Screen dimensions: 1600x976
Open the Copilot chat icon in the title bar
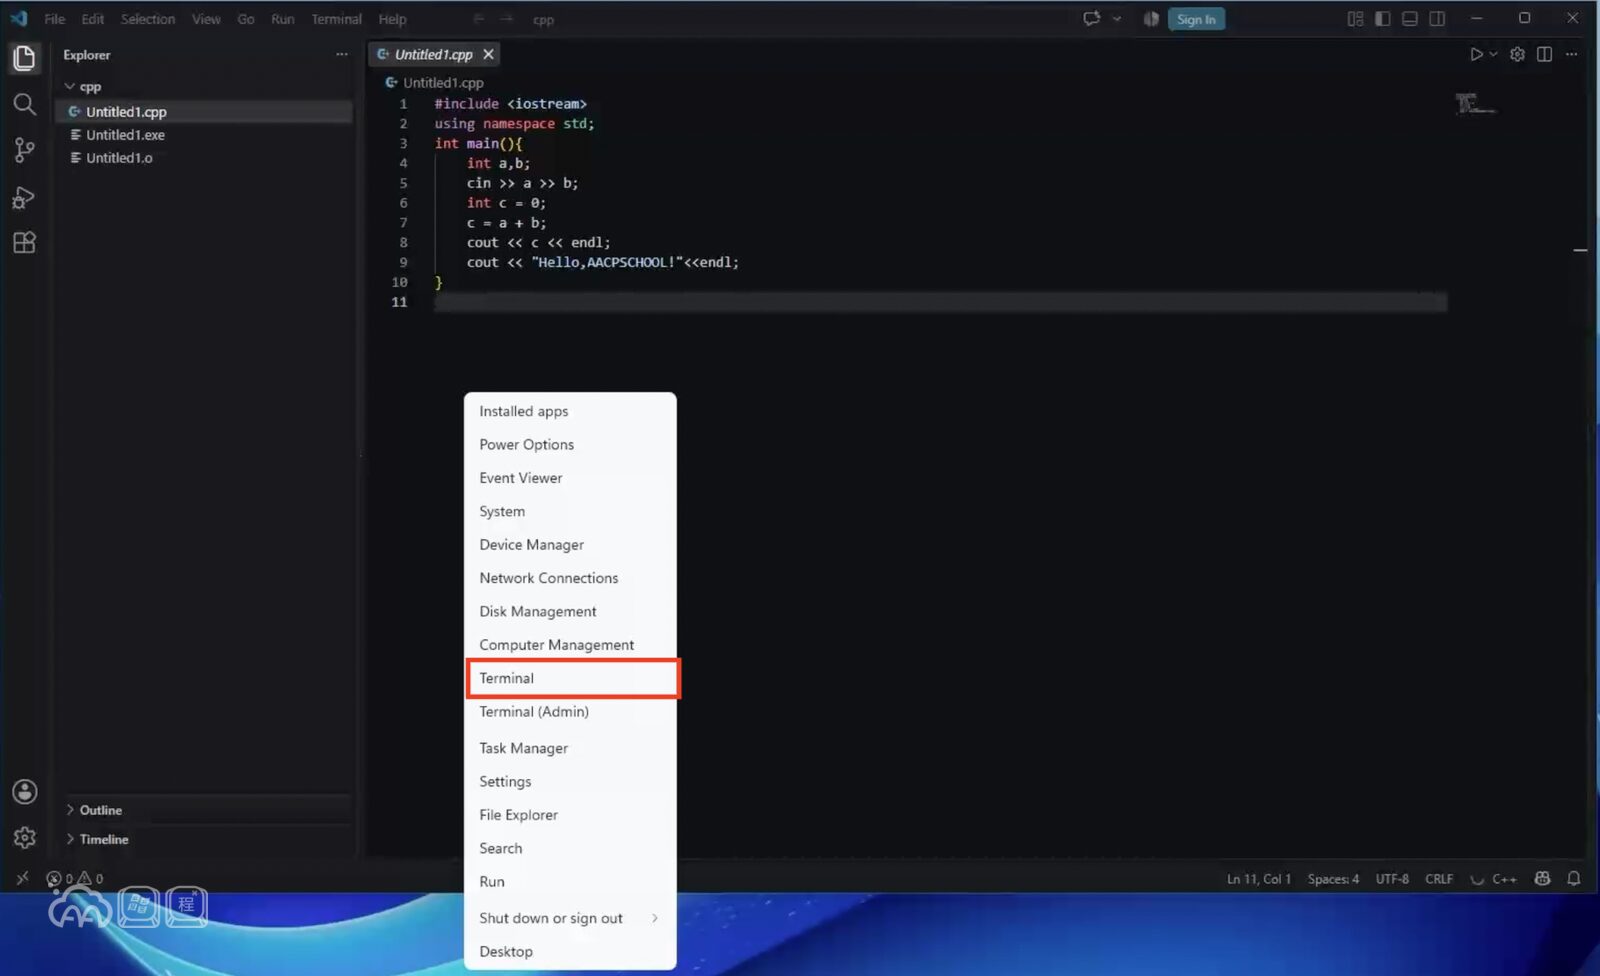point(1091,18)
